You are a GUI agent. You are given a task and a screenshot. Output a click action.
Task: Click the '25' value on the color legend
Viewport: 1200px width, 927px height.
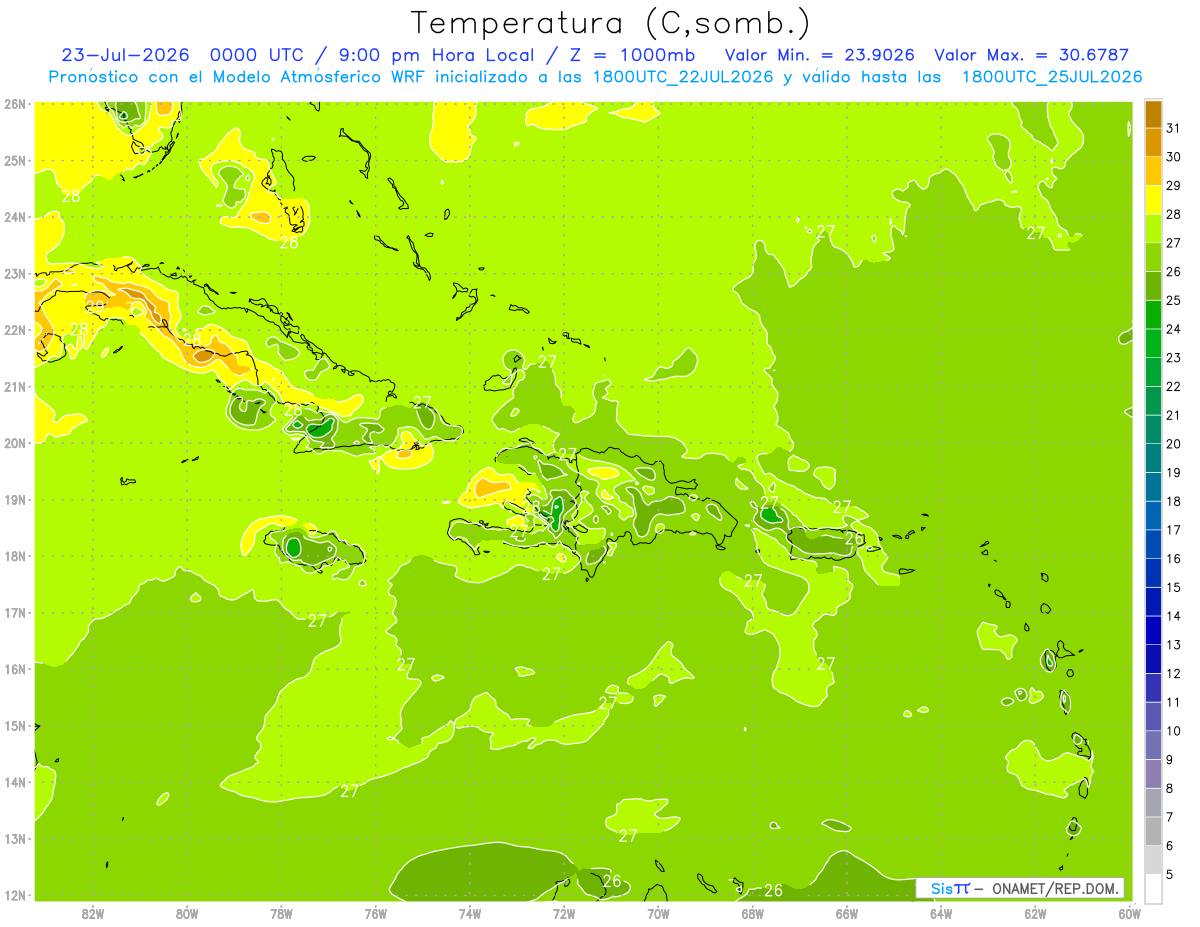pyautogui.click(x=1173, y=300)
